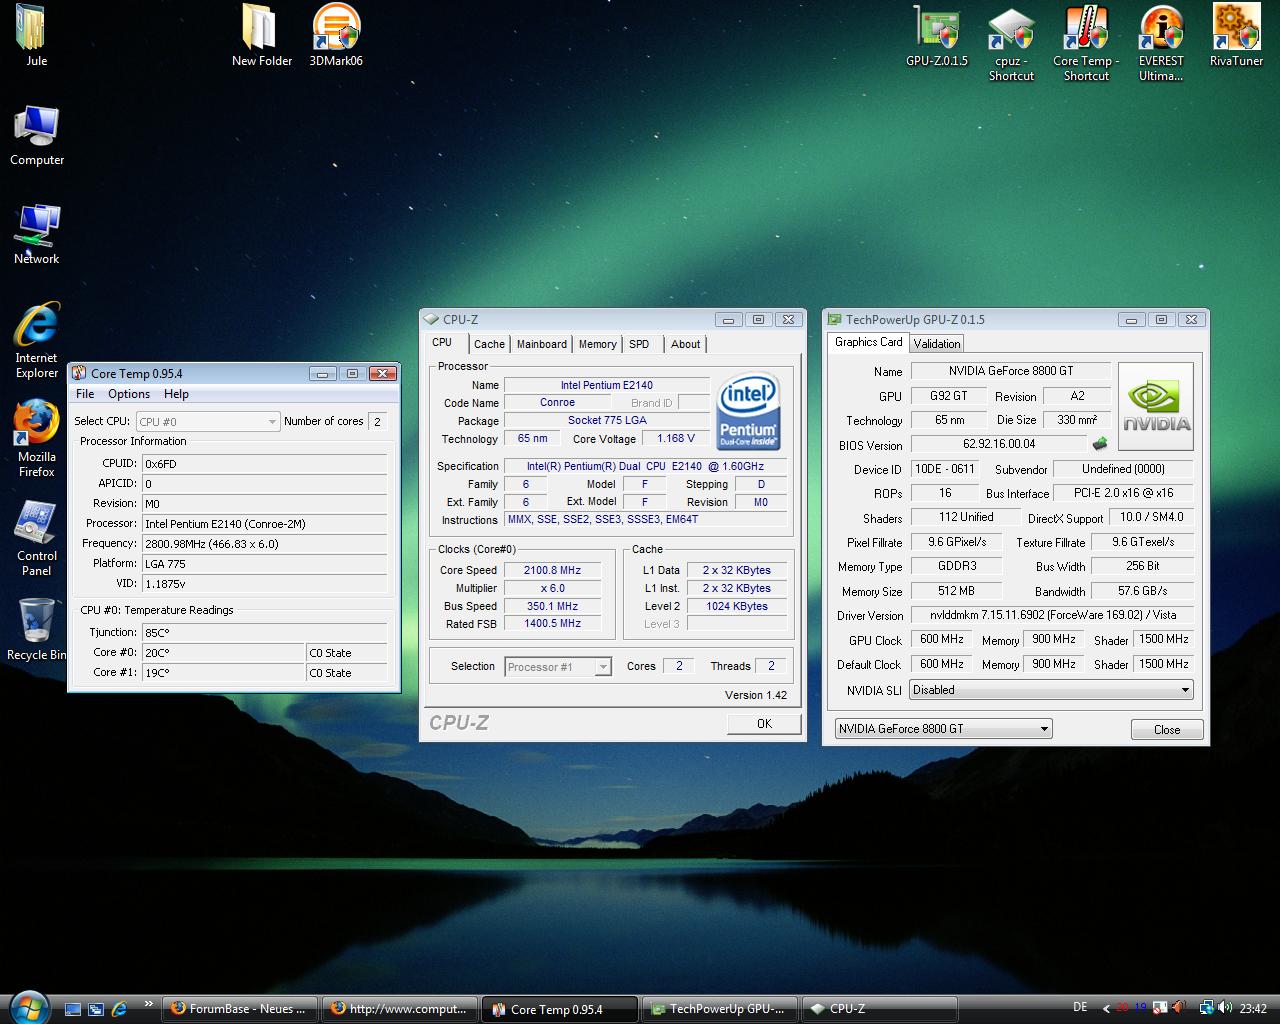Click CPU-Z taskbar button
1280x1024 pixels.
879,1009
